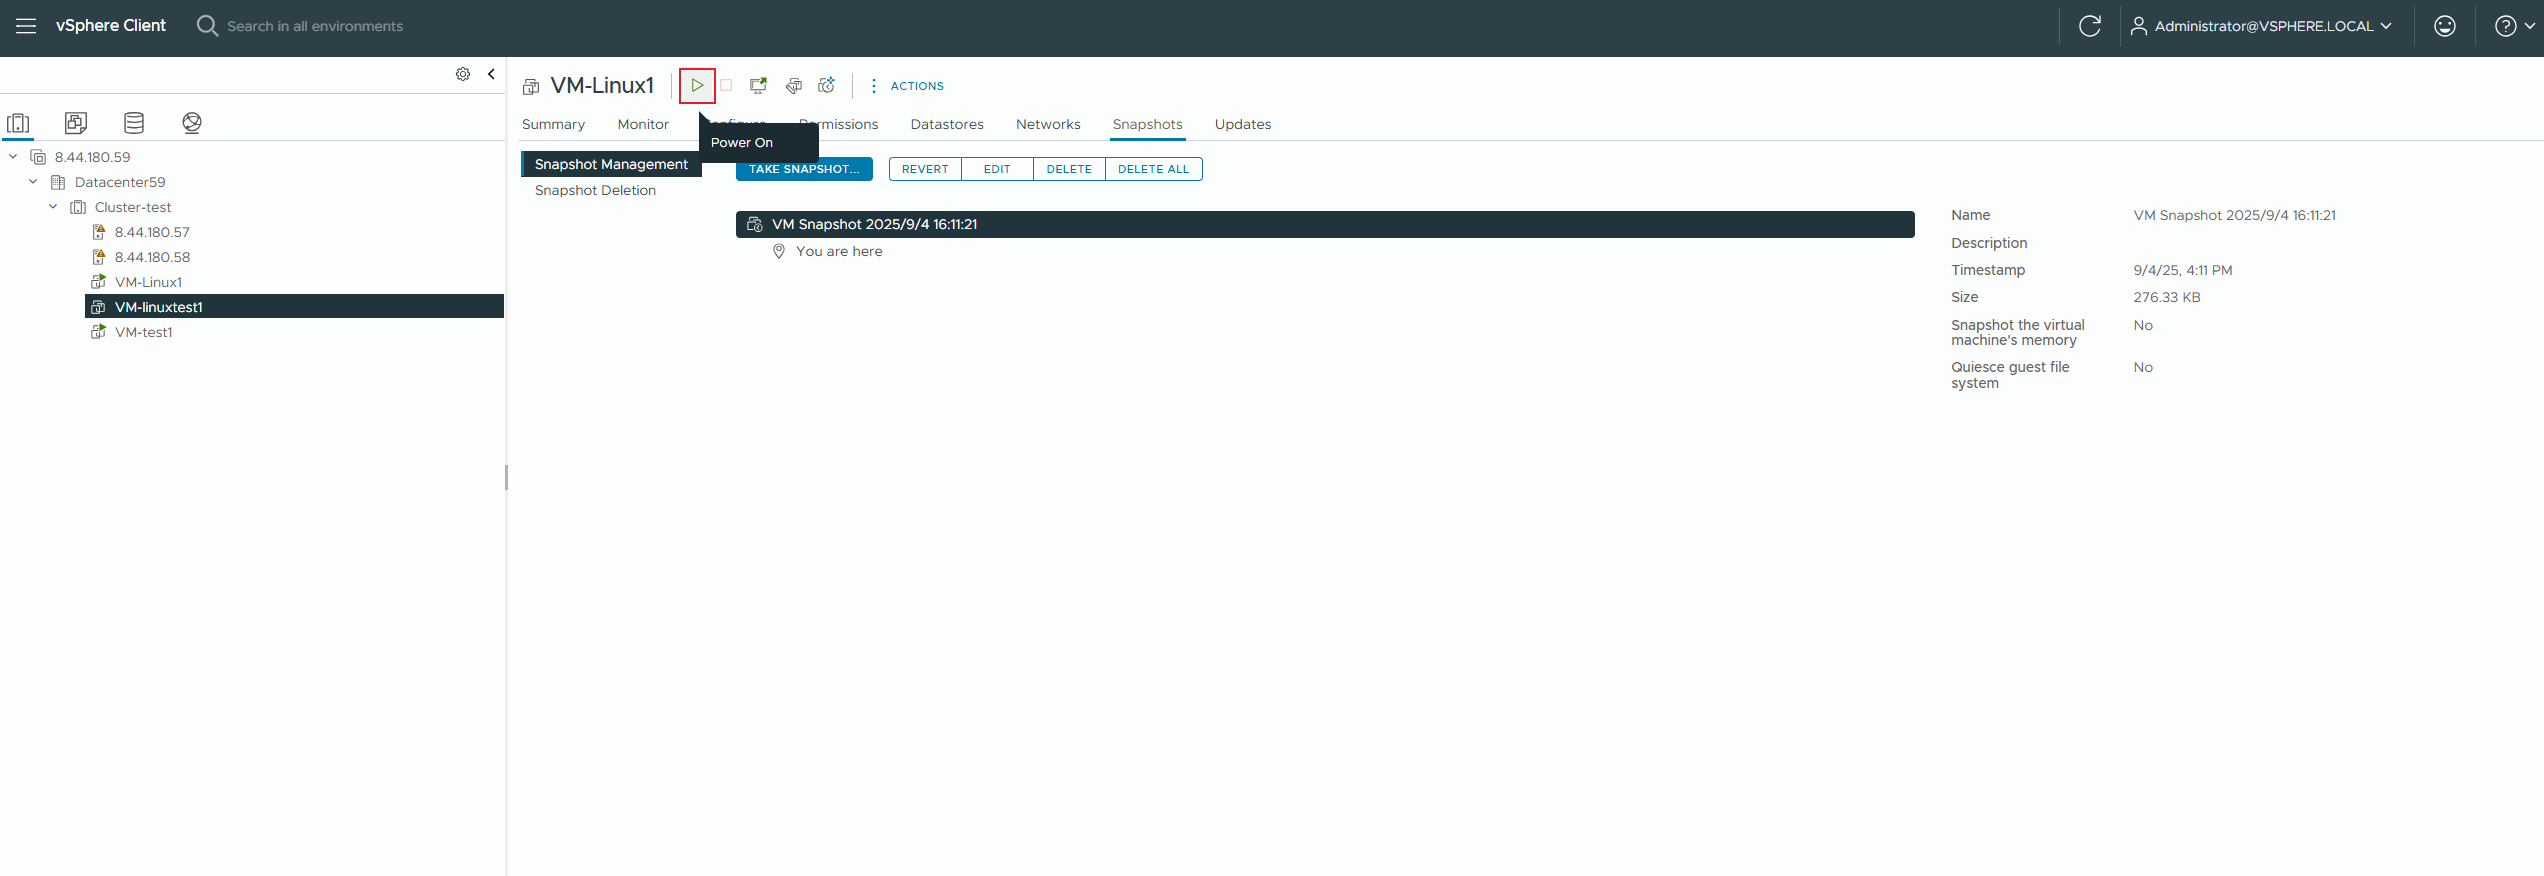Select host 8.44.180.57
Image resolution: width=2544 pixels, height=876 pixels.
click(x=152, y=232)
